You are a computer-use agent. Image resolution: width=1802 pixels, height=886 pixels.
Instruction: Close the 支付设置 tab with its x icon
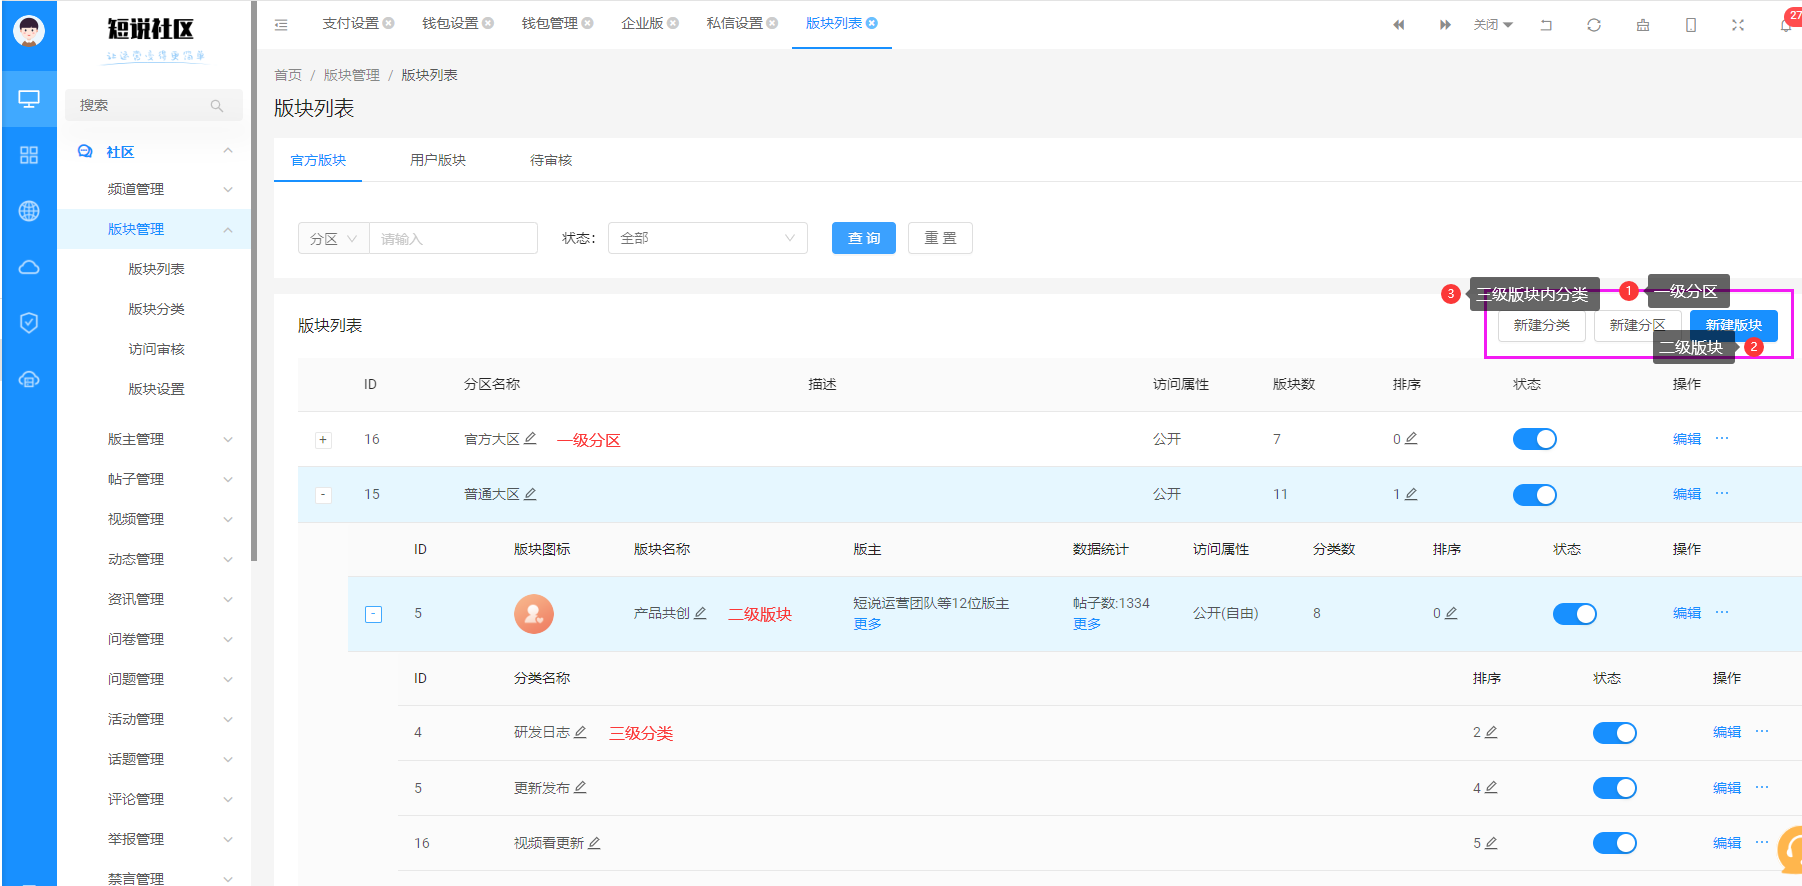click(x=389, y=23)
